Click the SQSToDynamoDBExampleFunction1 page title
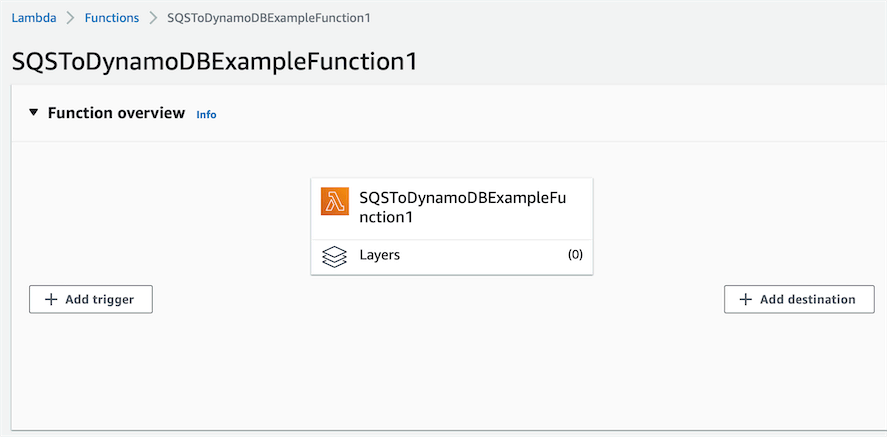Screen dimensions: 887x437 [214, 60]
